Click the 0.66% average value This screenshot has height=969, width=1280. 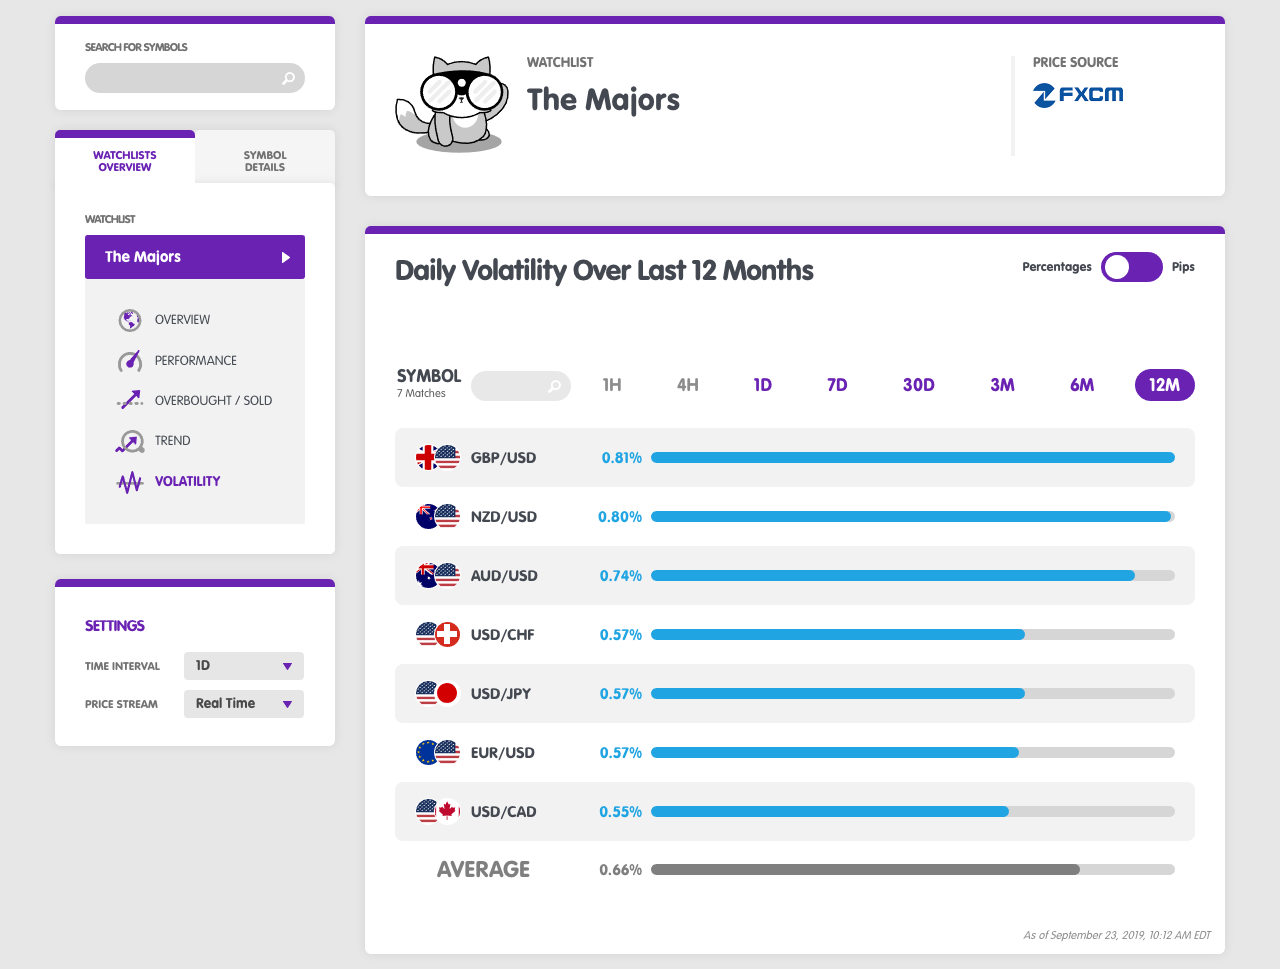pos(621,870)
